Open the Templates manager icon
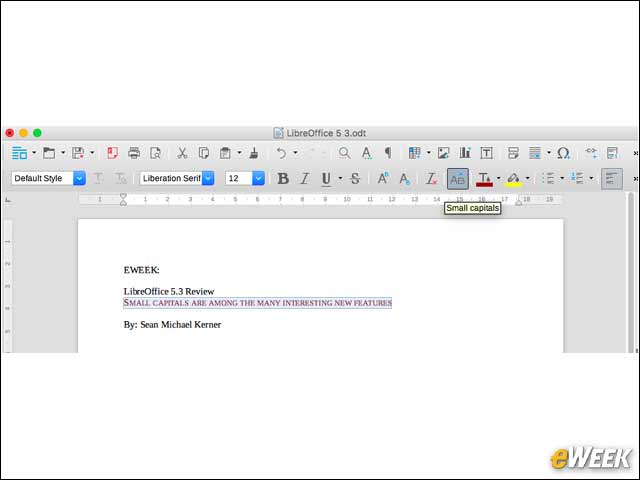Image resolution: width=640 pixels, height=480 pixels. click(49, 153)
